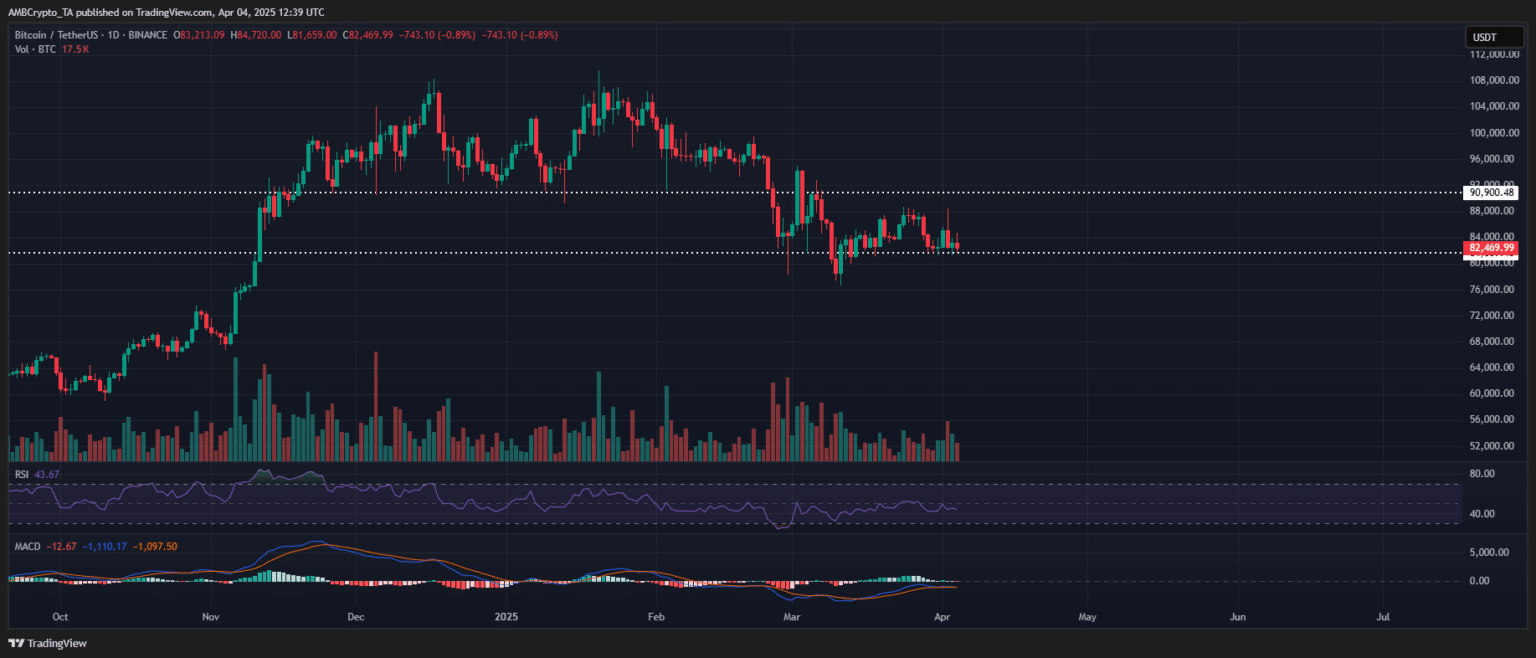Click the 40.00 RSI scale label
The image size is (1536, 658).
(1482, 513)
